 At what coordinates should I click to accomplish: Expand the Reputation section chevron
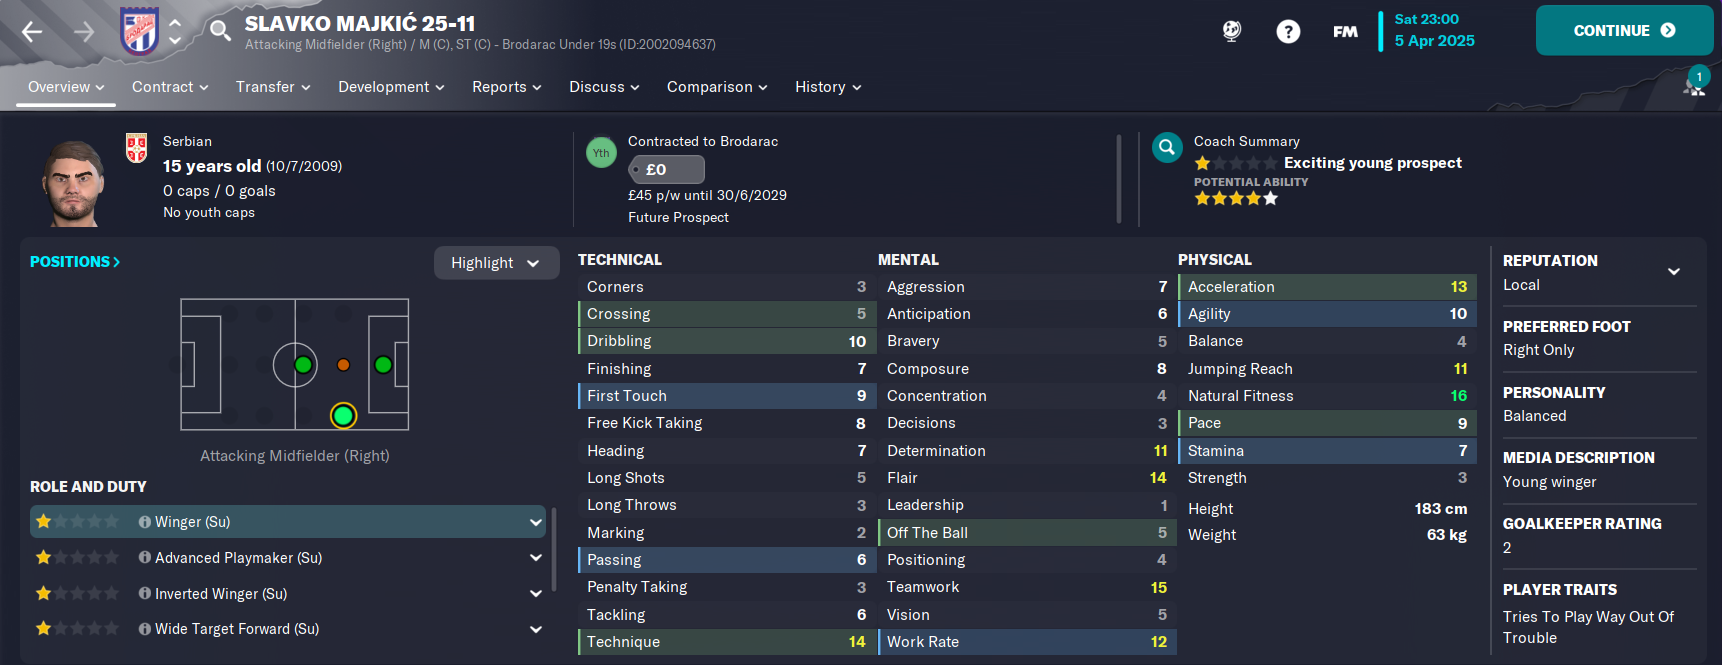[1673, 271]
